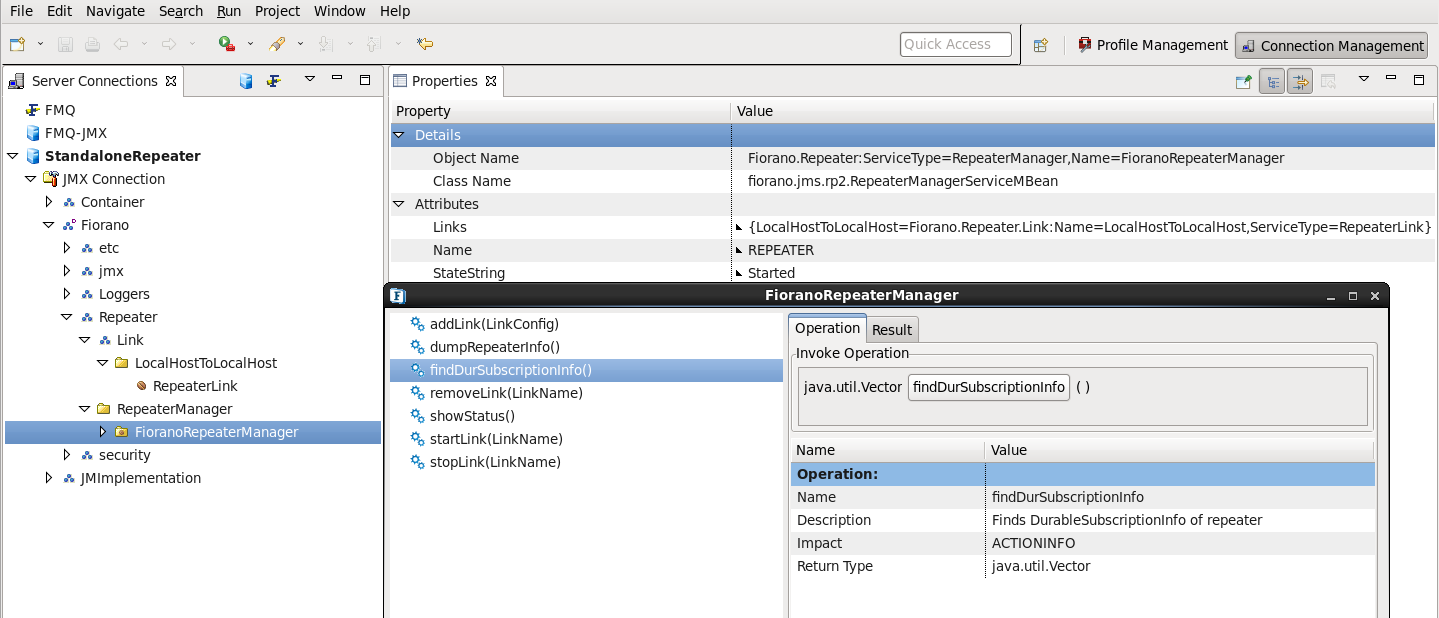Viewport: 1439px width, 618px height.
Task: Switch to Profile Management perspective
Action: tap(1153, 45)
